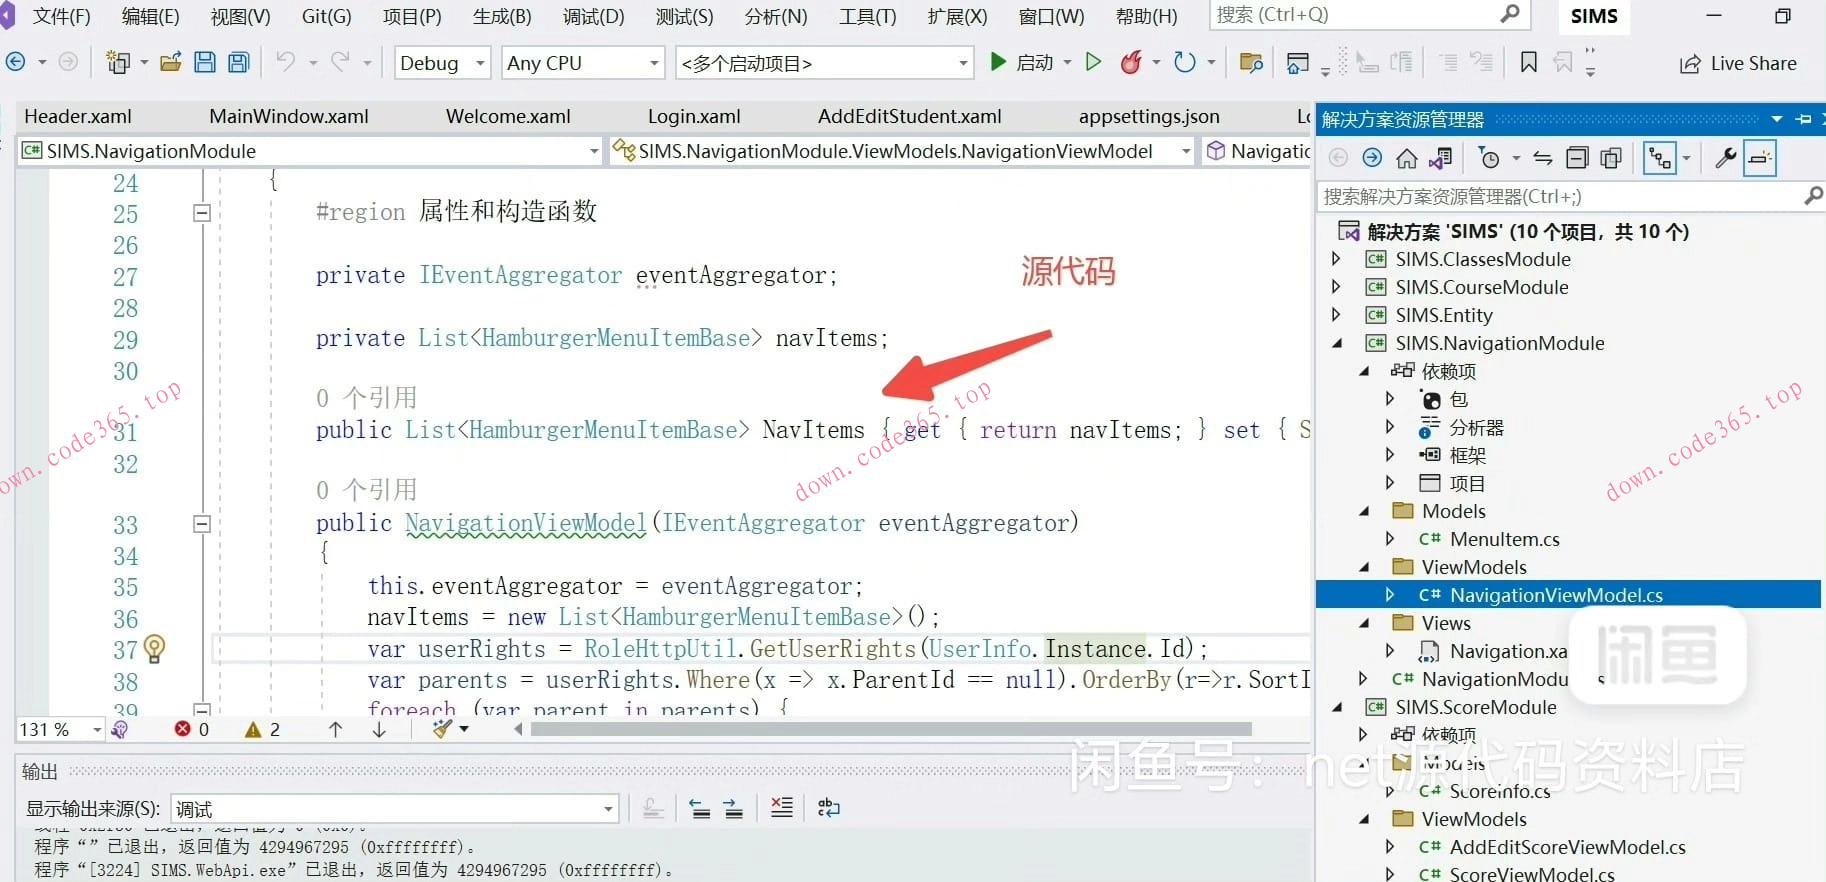Image resolution: width=1826 pixels, height=882 pixels.
Task: Switch to the appsettings.json tab
Action: (x=1149, y=116)
